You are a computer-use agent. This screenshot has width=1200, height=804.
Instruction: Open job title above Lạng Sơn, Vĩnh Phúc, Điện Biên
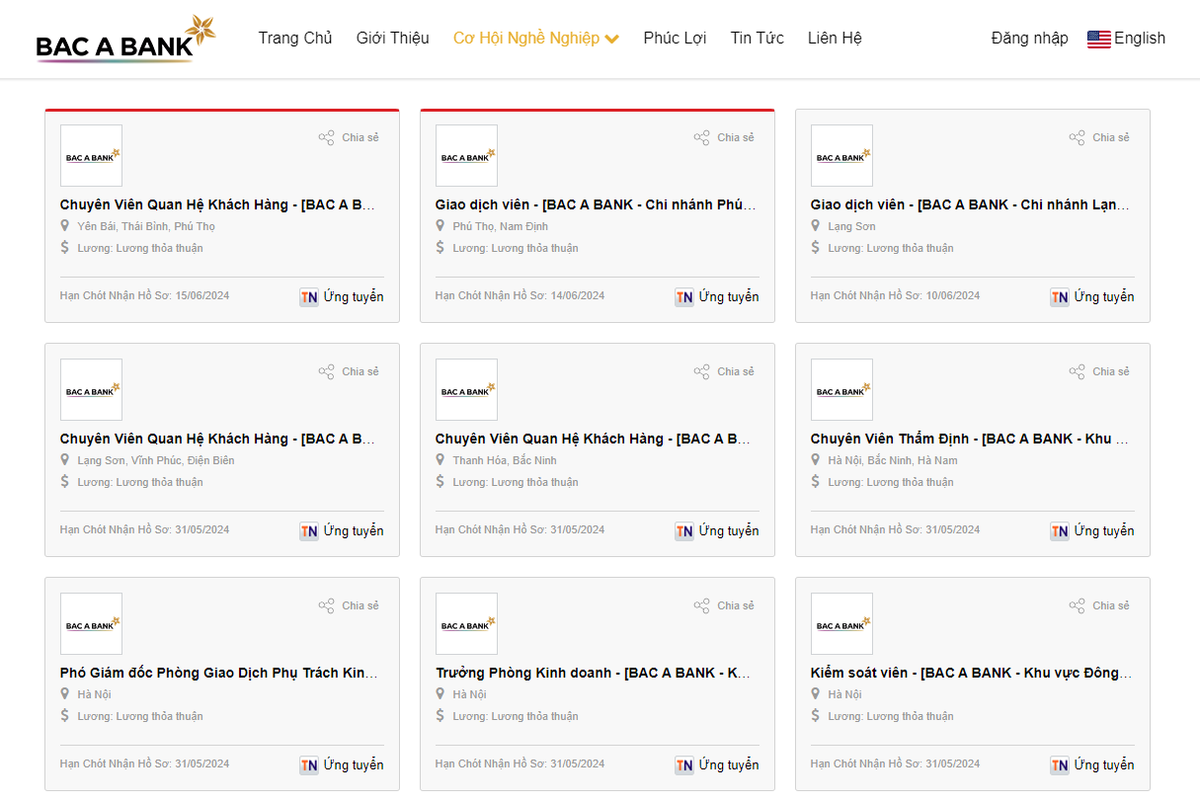pos(218,438)
